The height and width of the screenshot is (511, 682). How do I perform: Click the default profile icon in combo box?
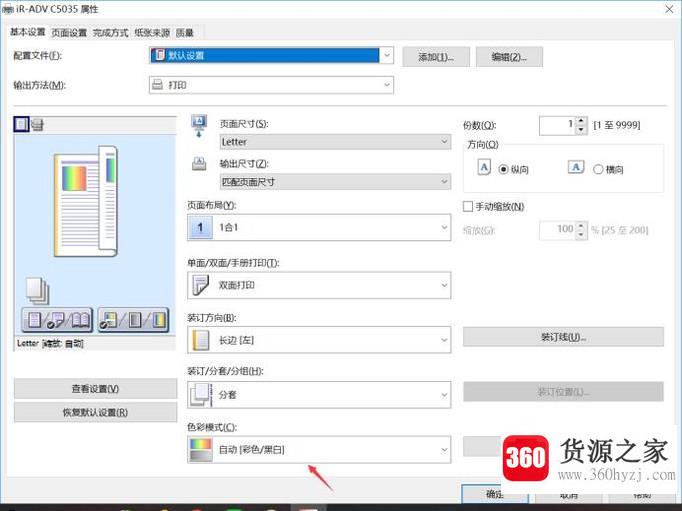tap(159, 55)
